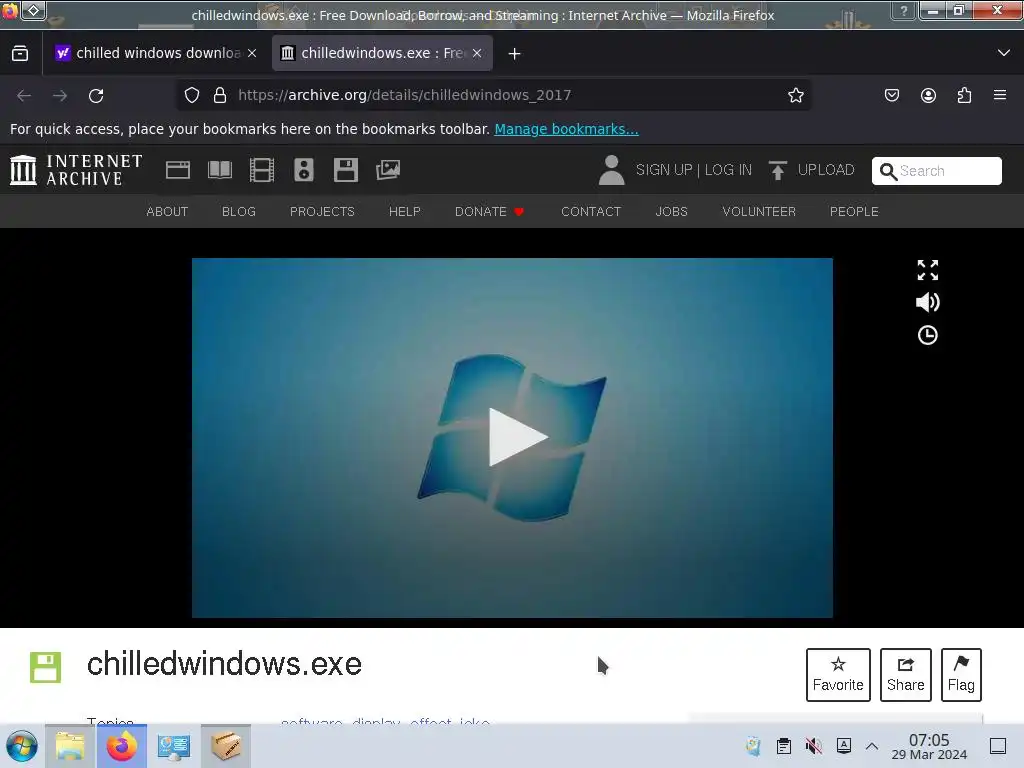Click the site security padlock icon
The height and width of the screenshot is (768, 1024).
click(220, 95)
